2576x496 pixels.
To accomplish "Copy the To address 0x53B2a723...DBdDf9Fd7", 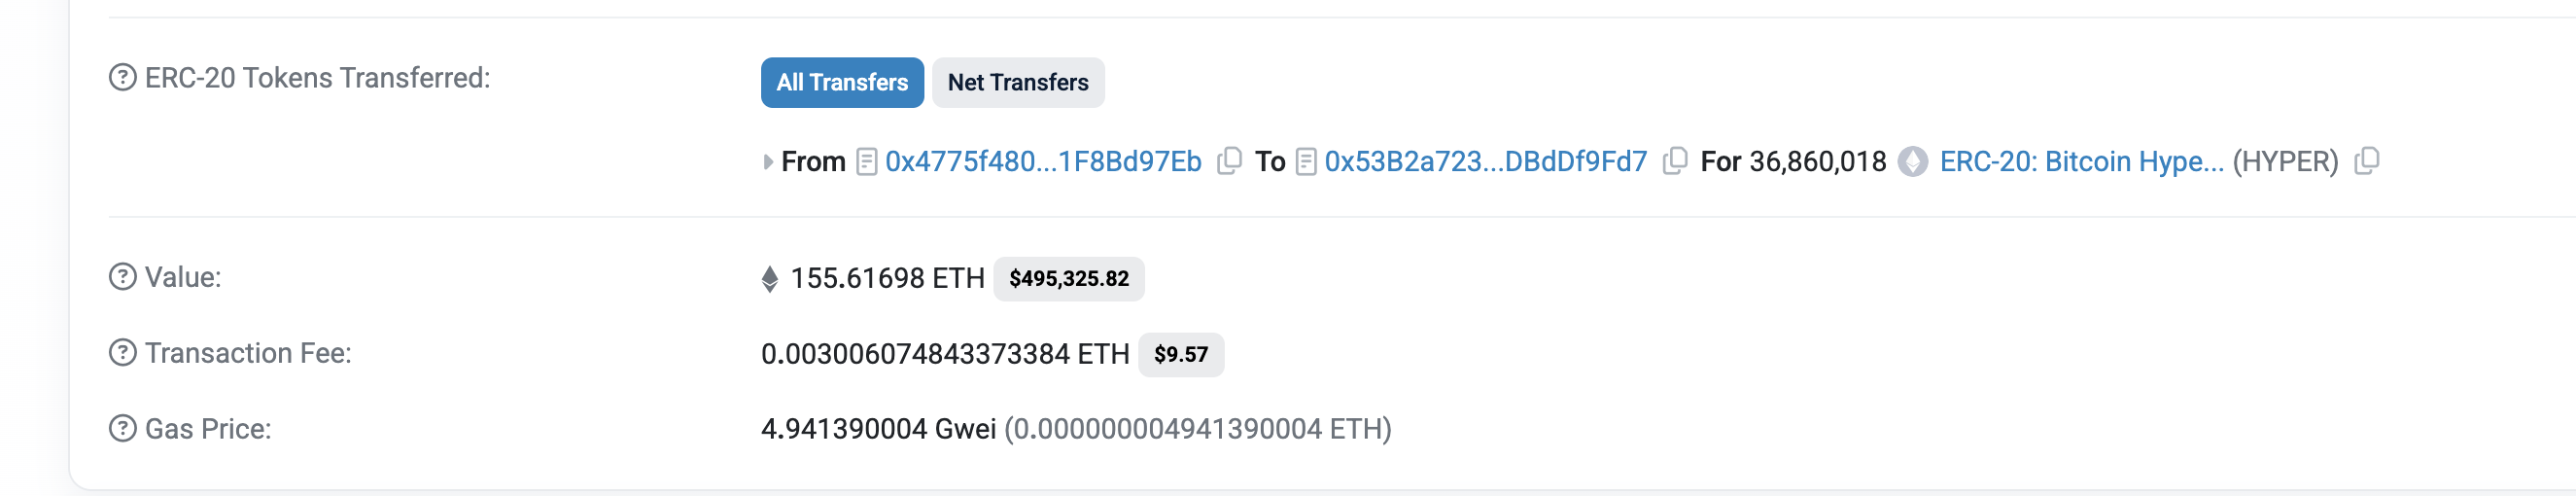I will click(1674, 161).
